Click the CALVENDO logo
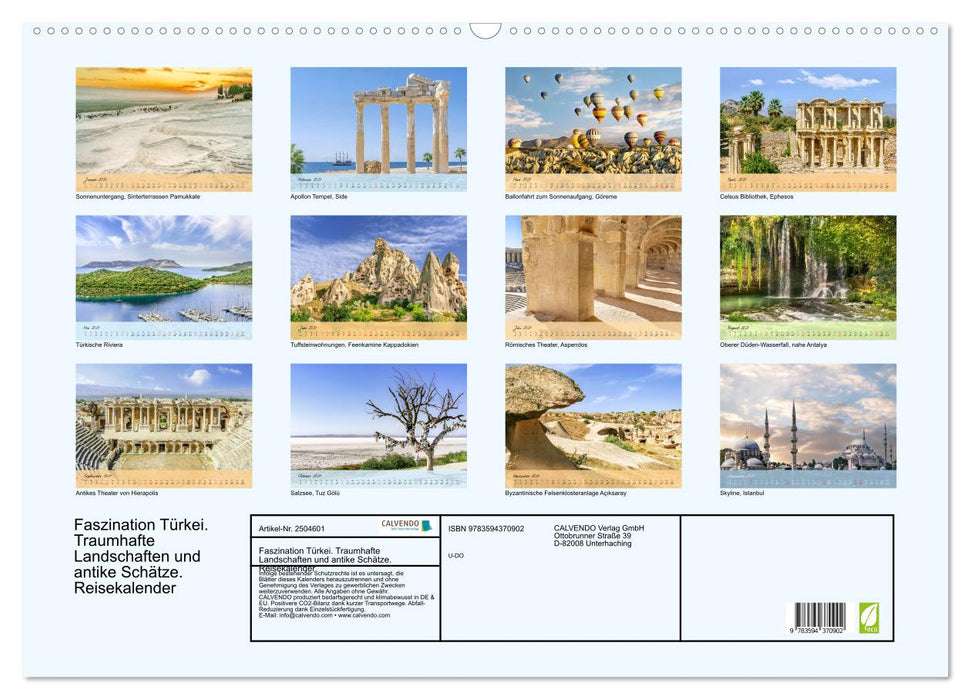 click(406, 525)
